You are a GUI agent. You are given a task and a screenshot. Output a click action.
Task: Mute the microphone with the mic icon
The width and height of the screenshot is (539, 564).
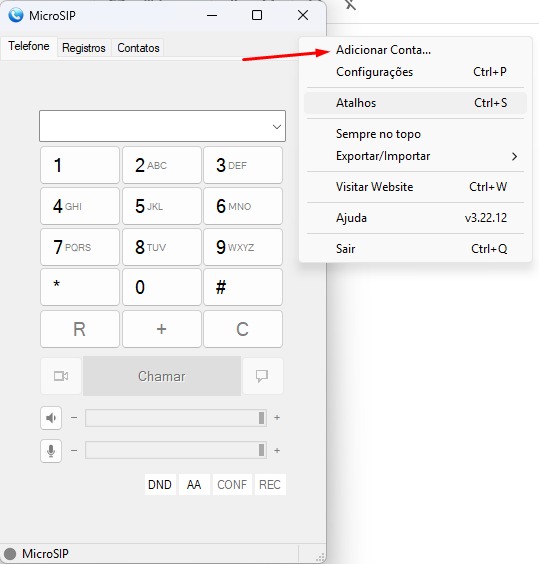[51, 451]
